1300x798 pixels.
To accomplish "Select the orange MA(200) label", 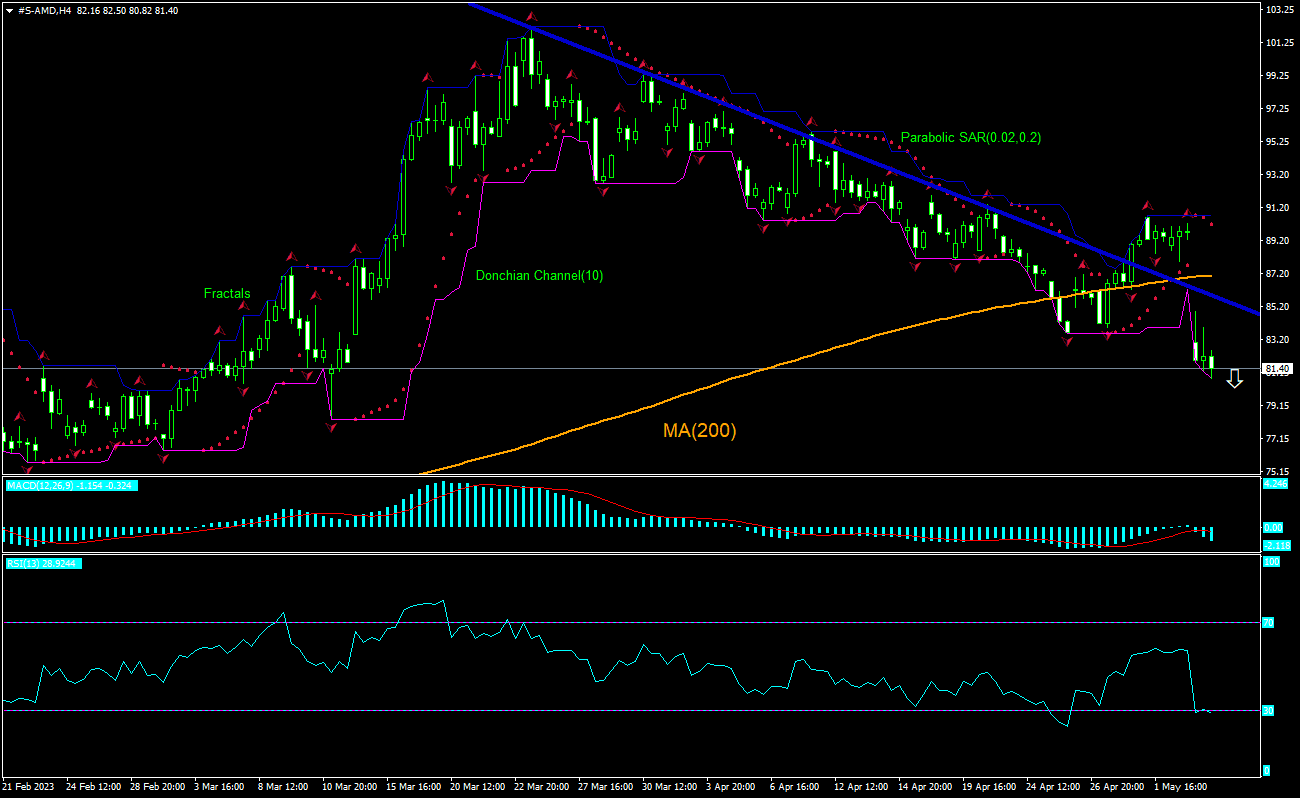I will (699, 431).
